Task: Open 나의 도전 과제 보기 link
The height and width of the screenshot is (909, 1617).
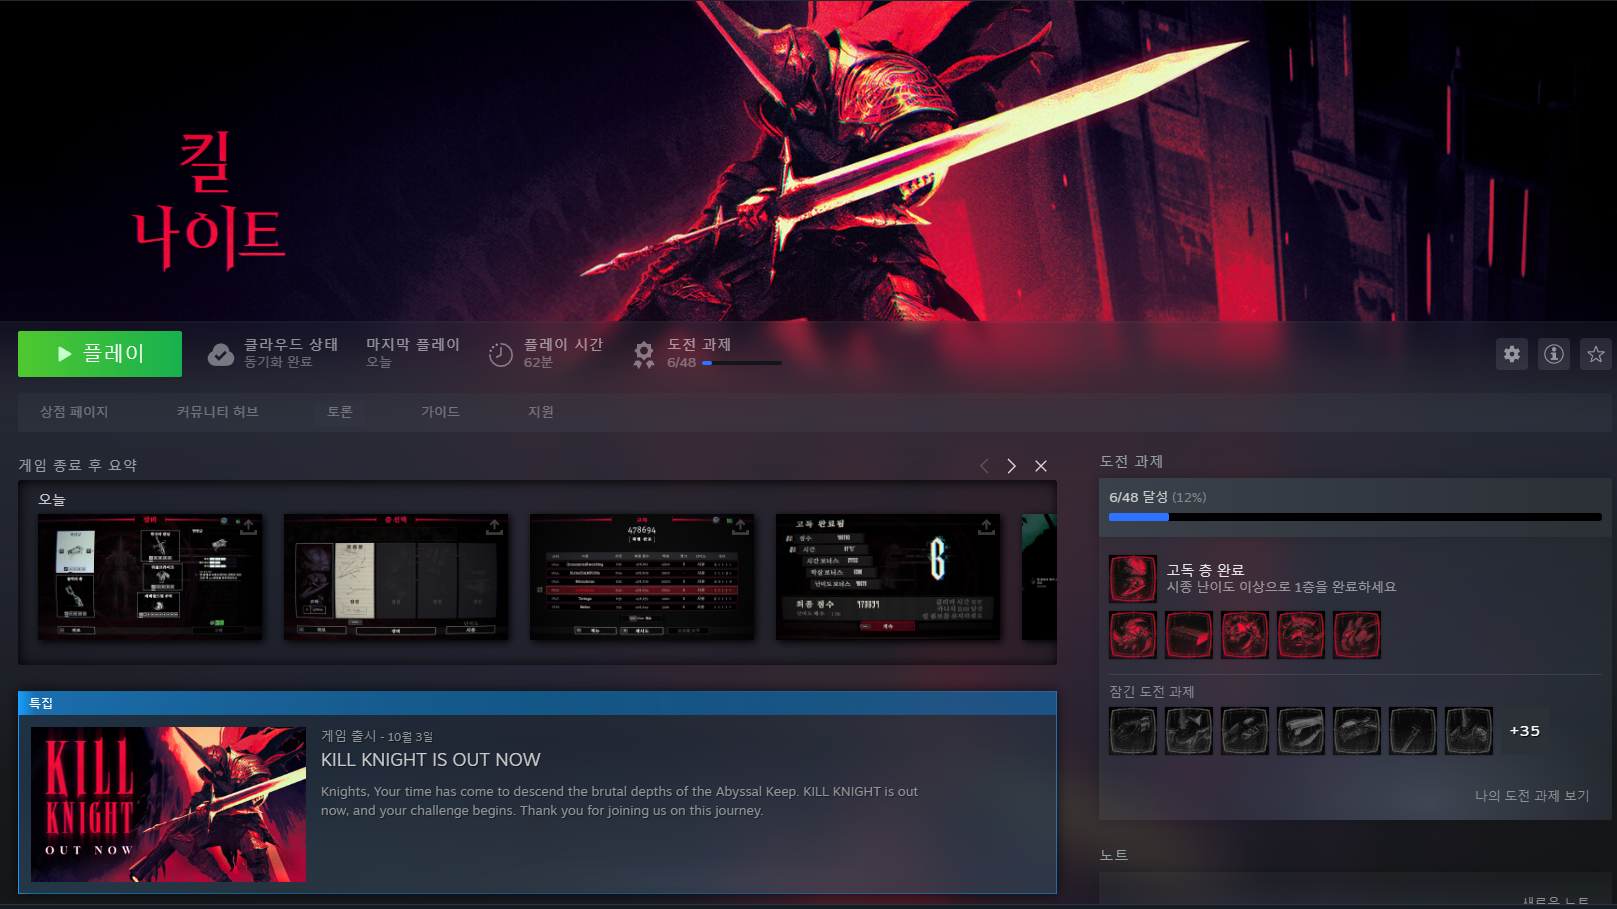Action: click(1532, 796)
